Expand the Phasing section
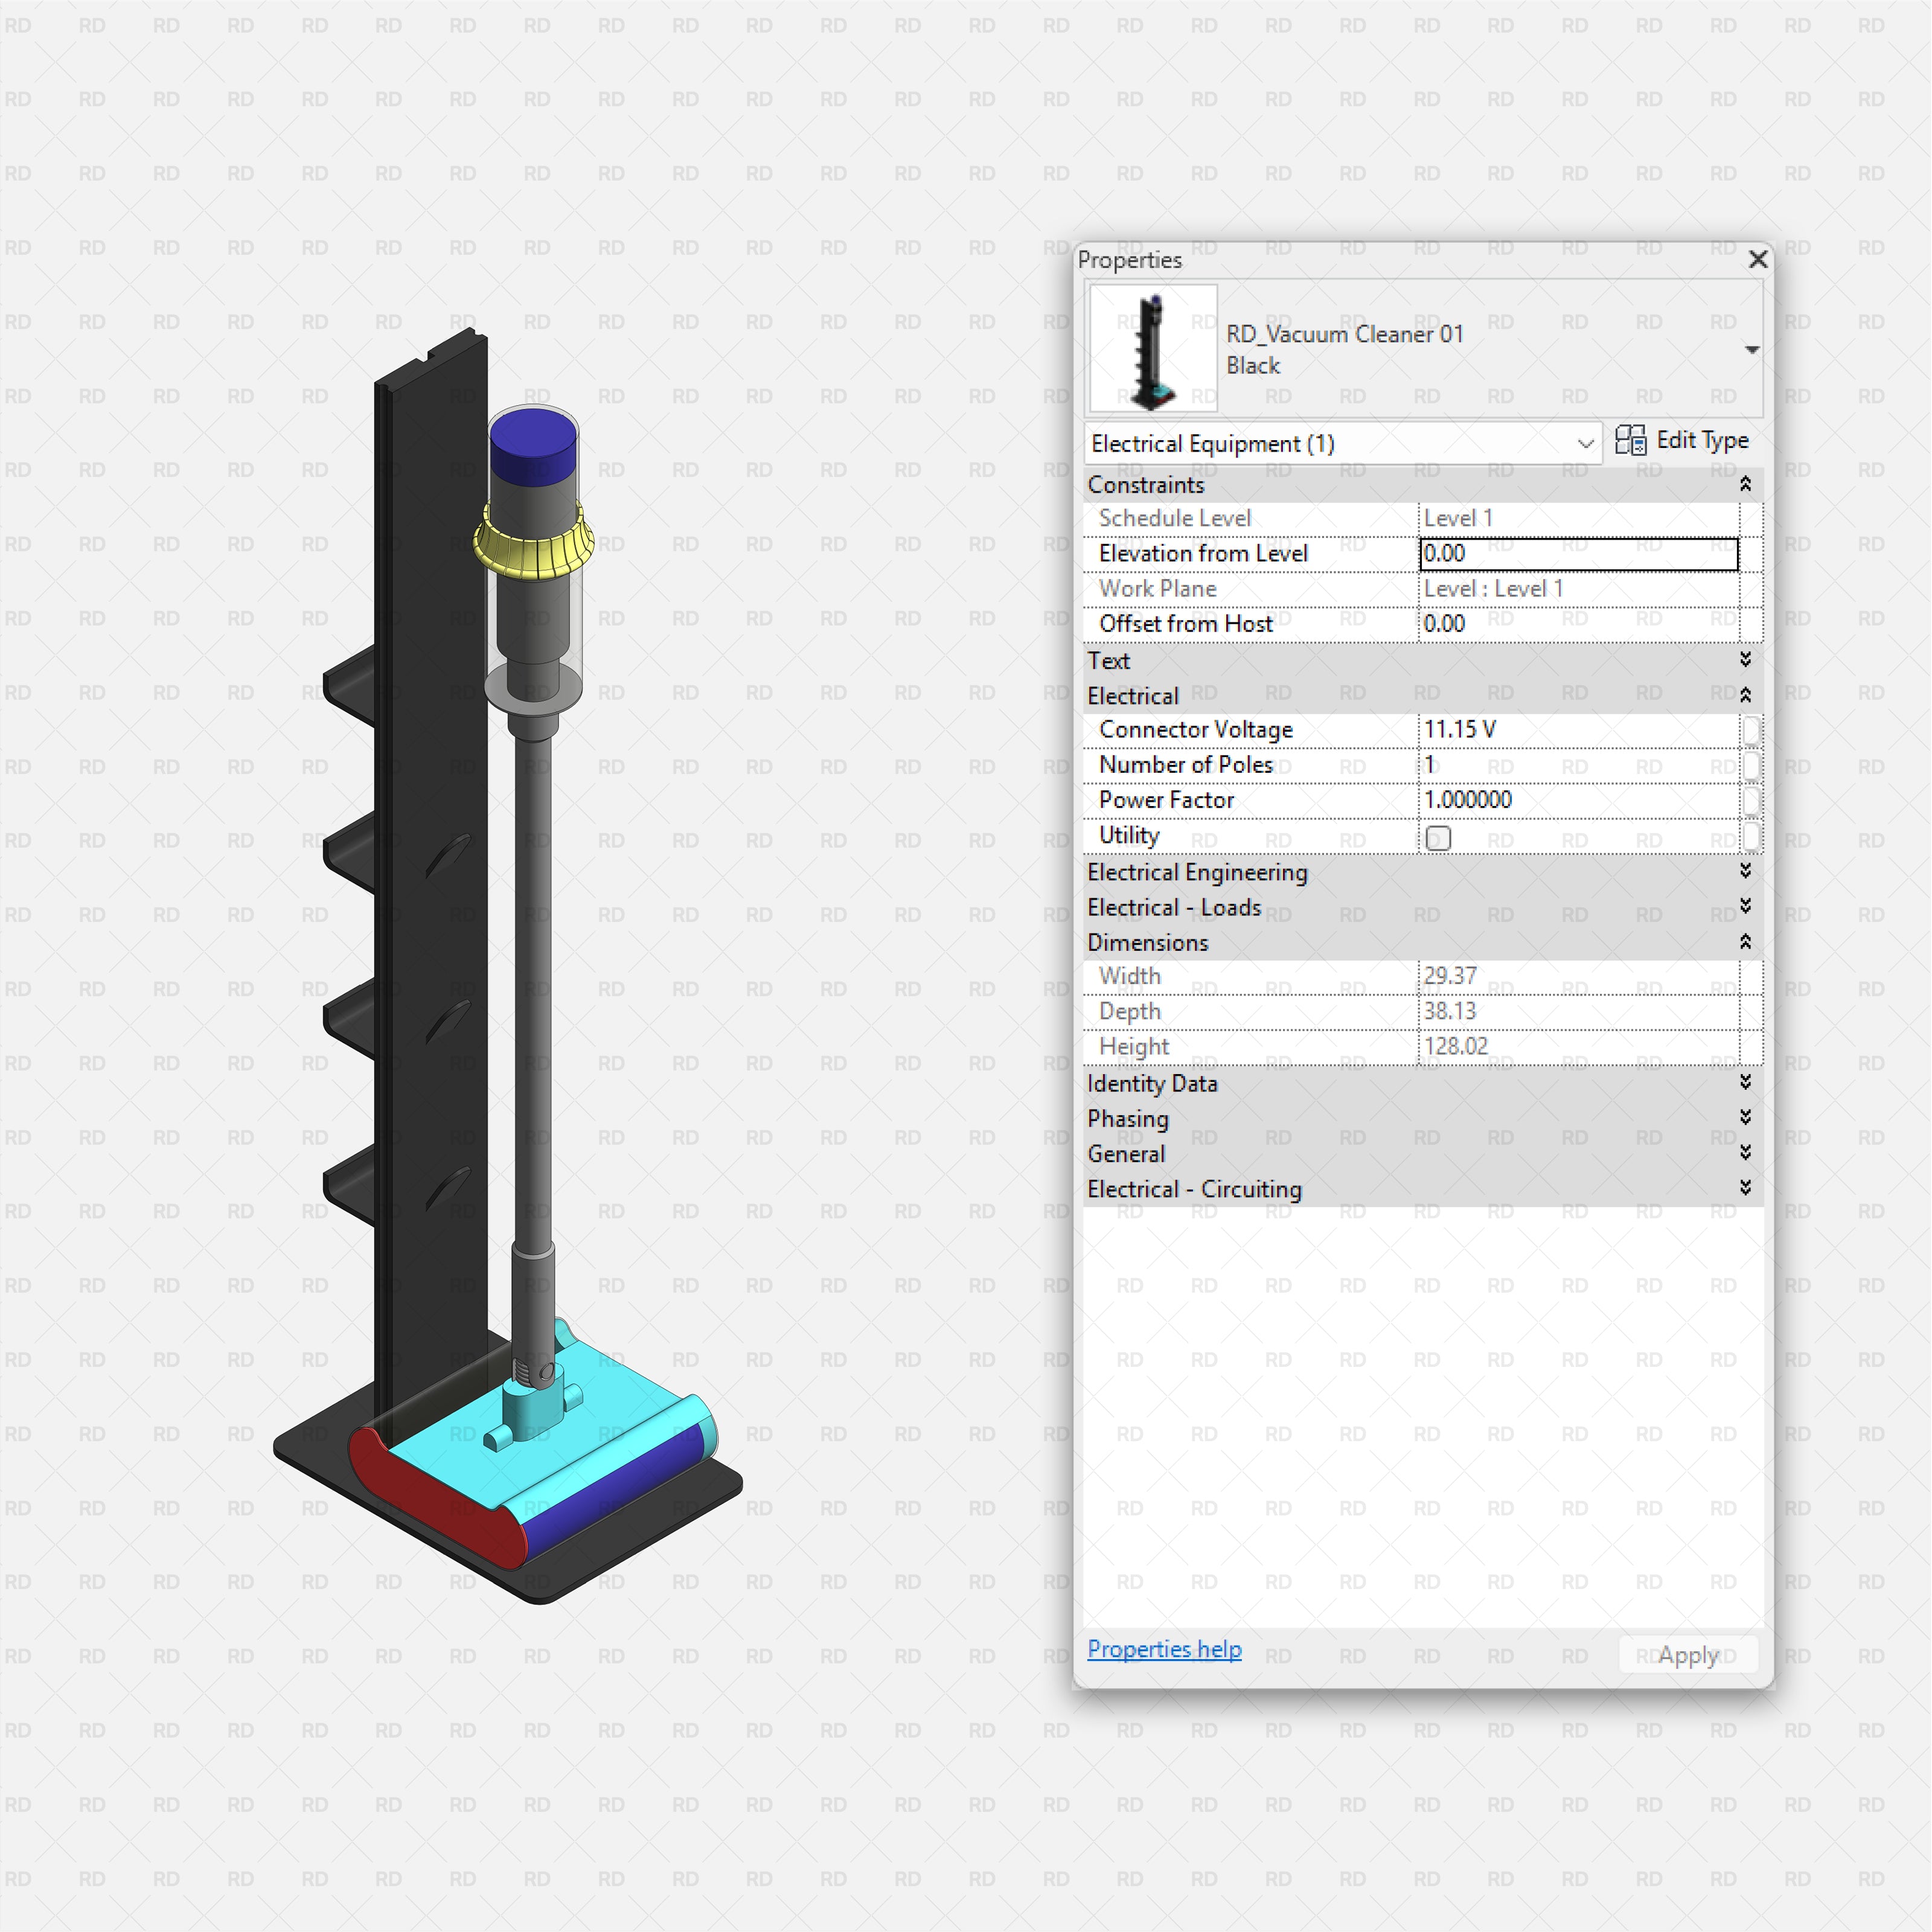This screenshot has height=1932, width=1932. pos(1746,1118)
